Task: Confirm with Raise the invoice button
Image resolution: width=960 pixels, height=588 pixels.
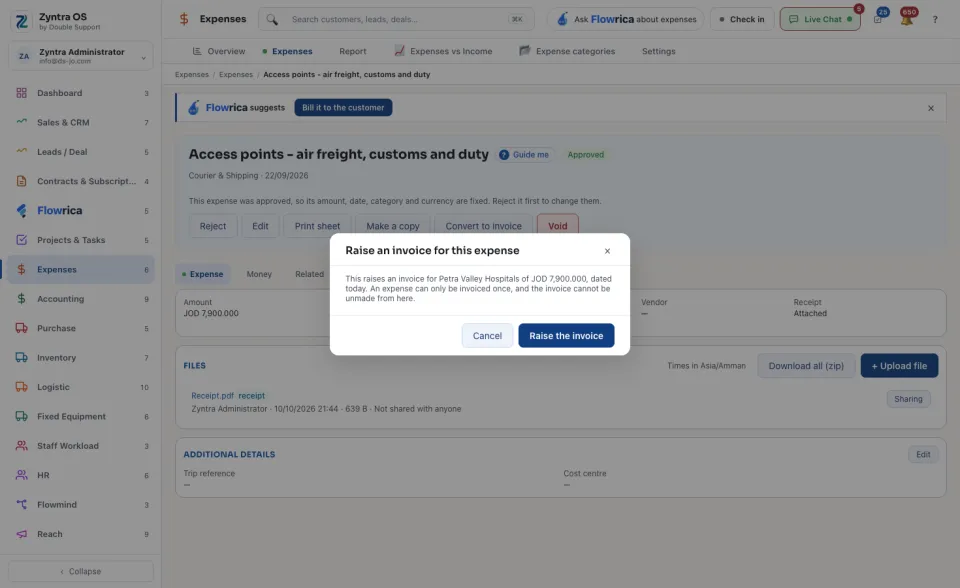Action: pos(566,336)
